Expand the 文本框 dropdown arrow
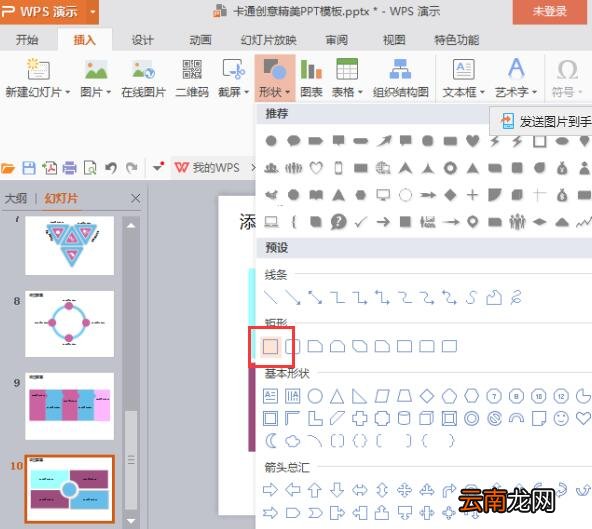The height and width of the screenshot is (529, 592). tap(482, 92)
